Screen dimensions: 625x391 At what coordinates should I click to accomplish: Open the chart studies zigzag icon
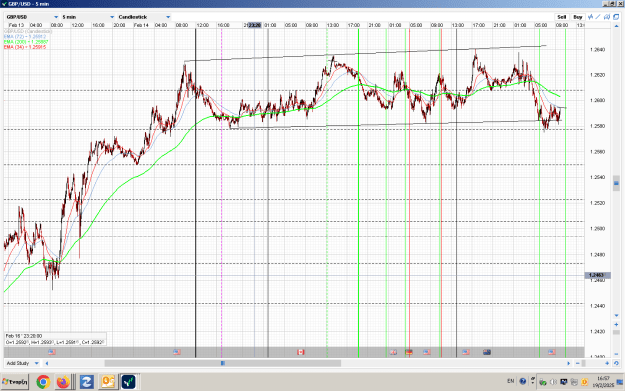591,17
